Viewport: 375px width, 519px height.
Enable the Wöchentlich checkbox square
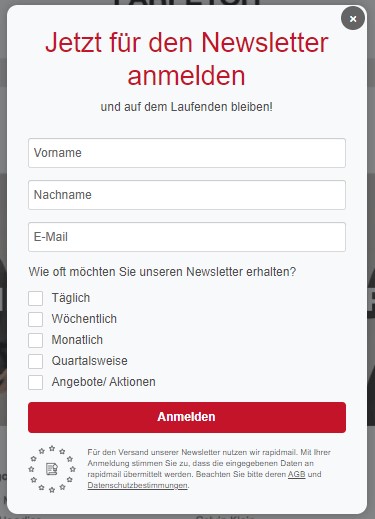coord(36,319)
